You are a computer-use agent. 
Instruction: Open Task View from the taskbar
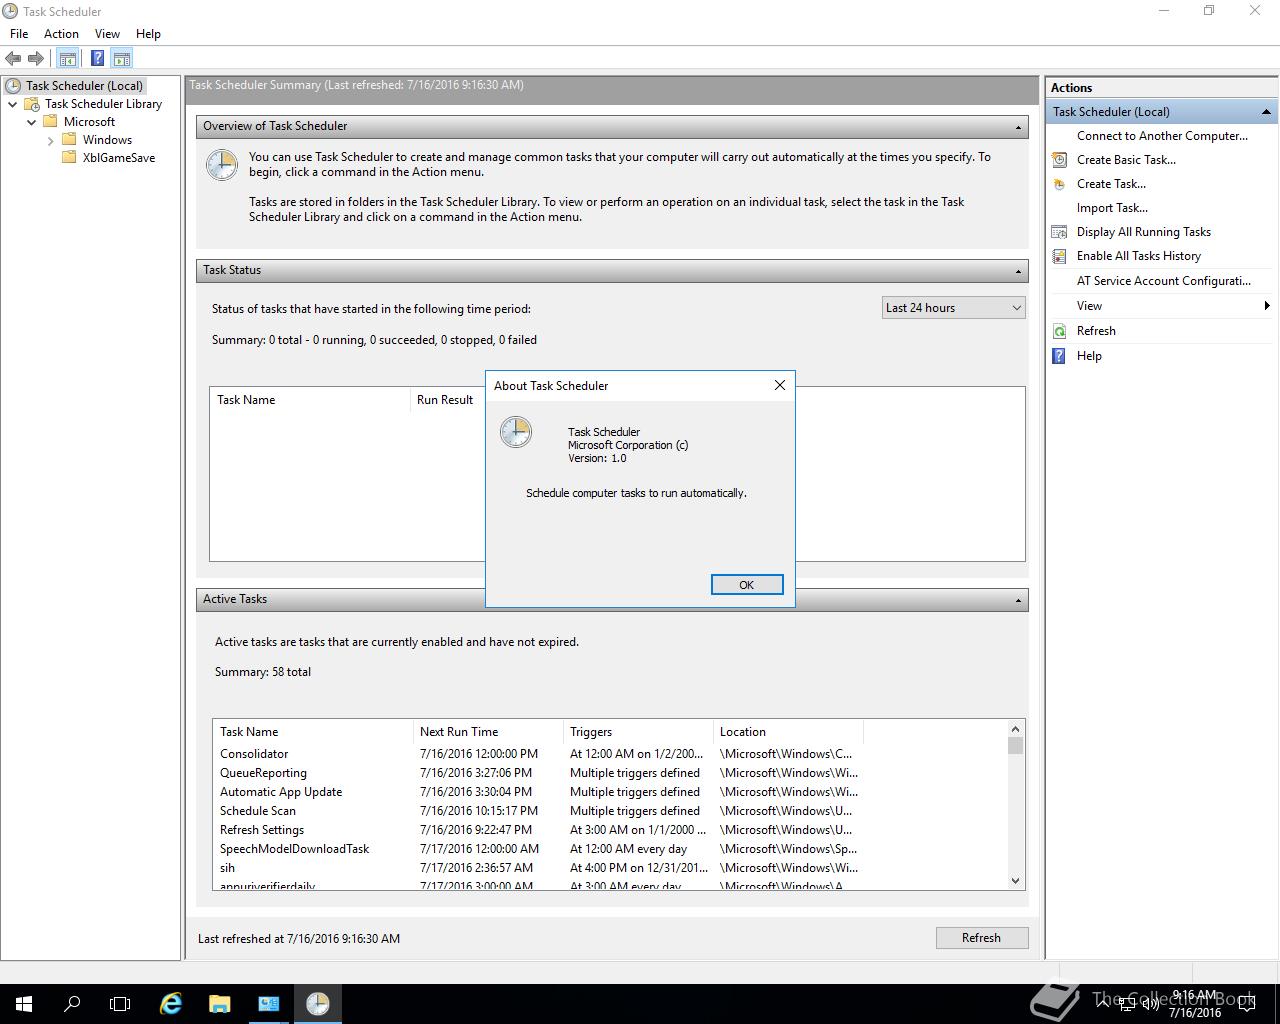pyautogui.click(x=120, y=1004)
